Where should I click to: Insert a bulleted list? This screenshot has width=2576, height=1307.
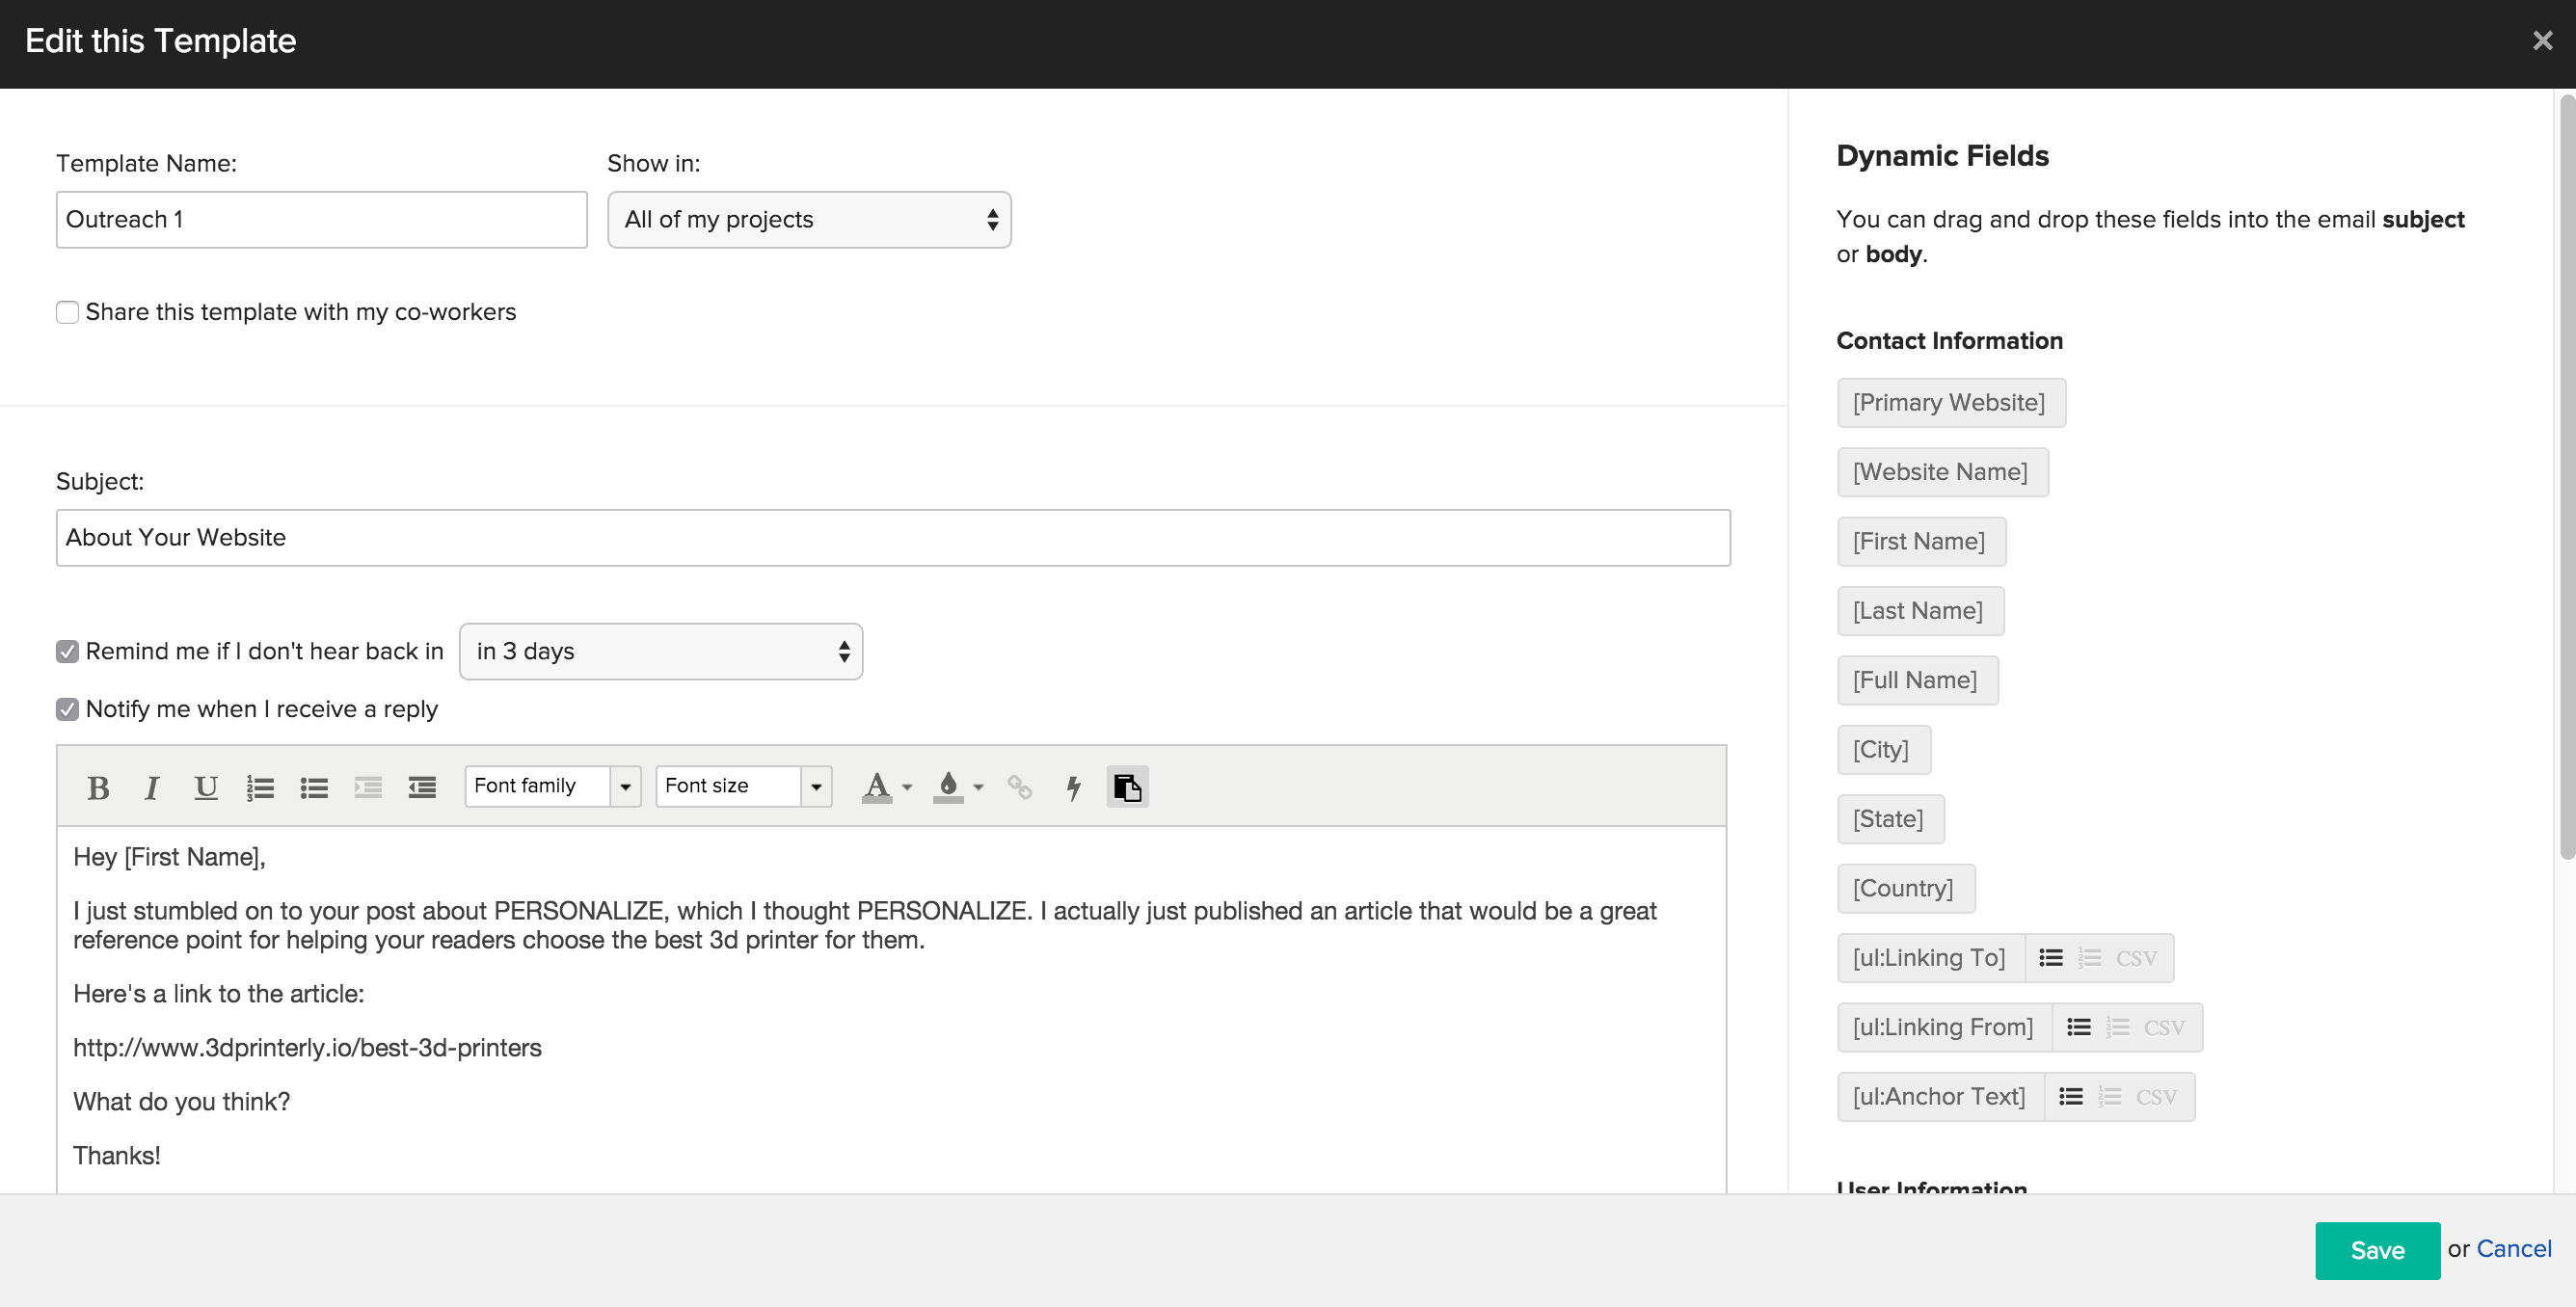[314, 787]
